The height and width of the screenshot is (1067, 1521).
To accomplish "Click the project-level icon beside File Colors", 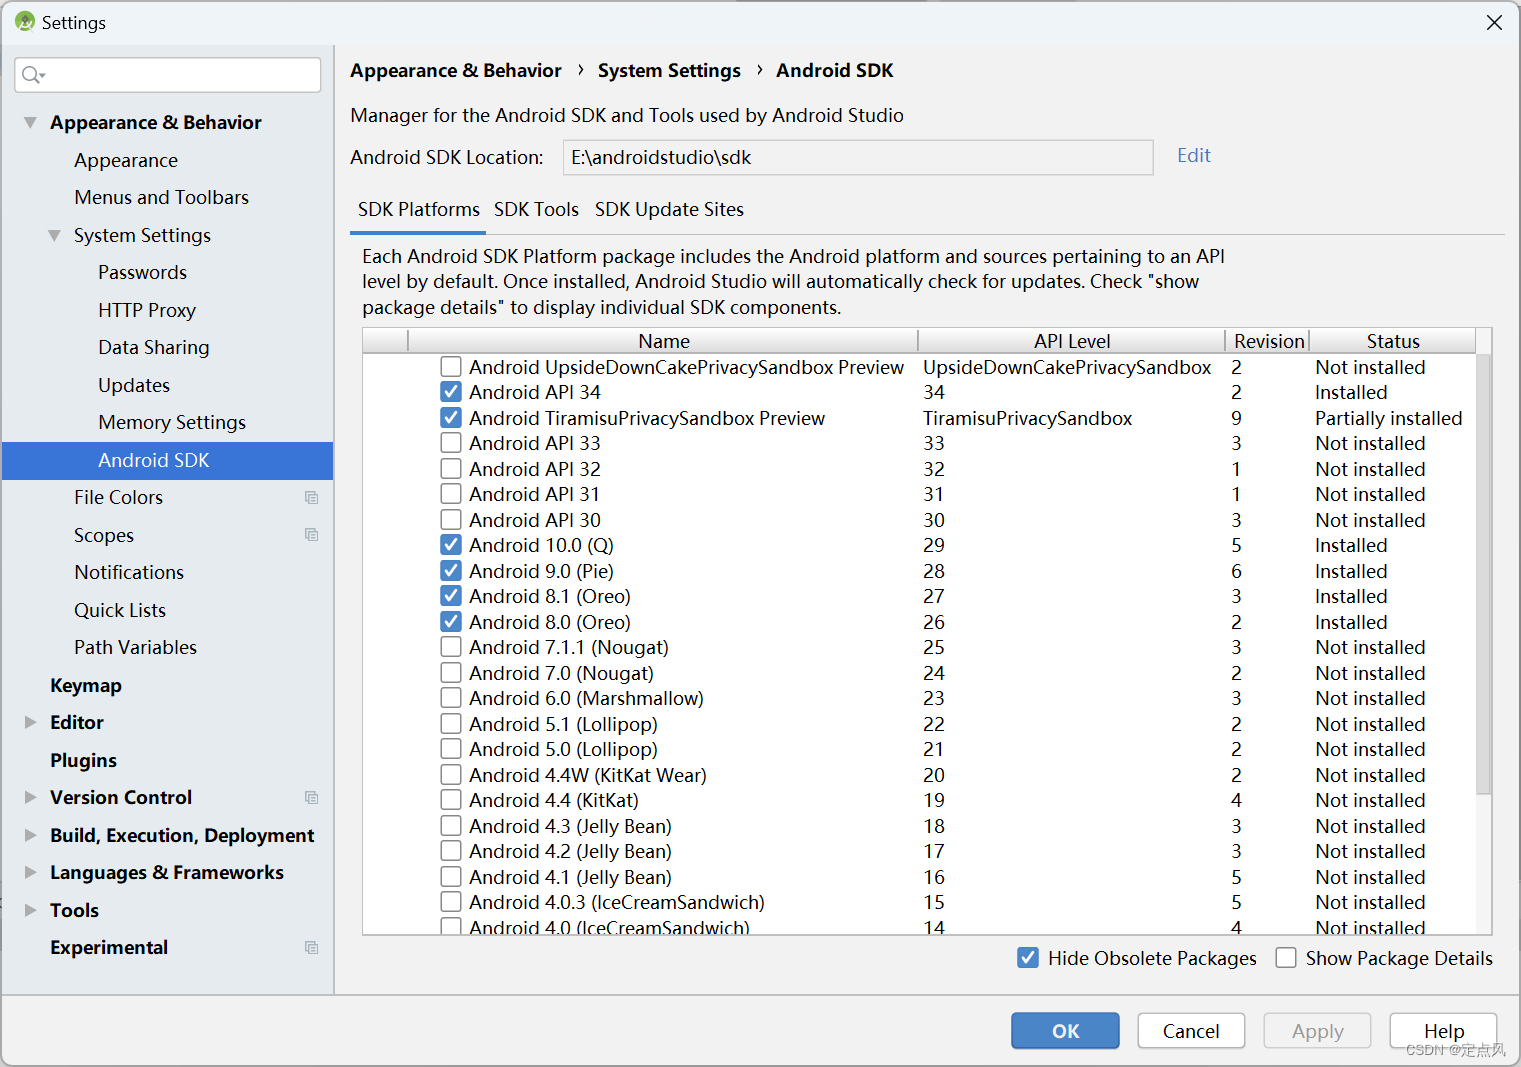I will coord(311,498).
